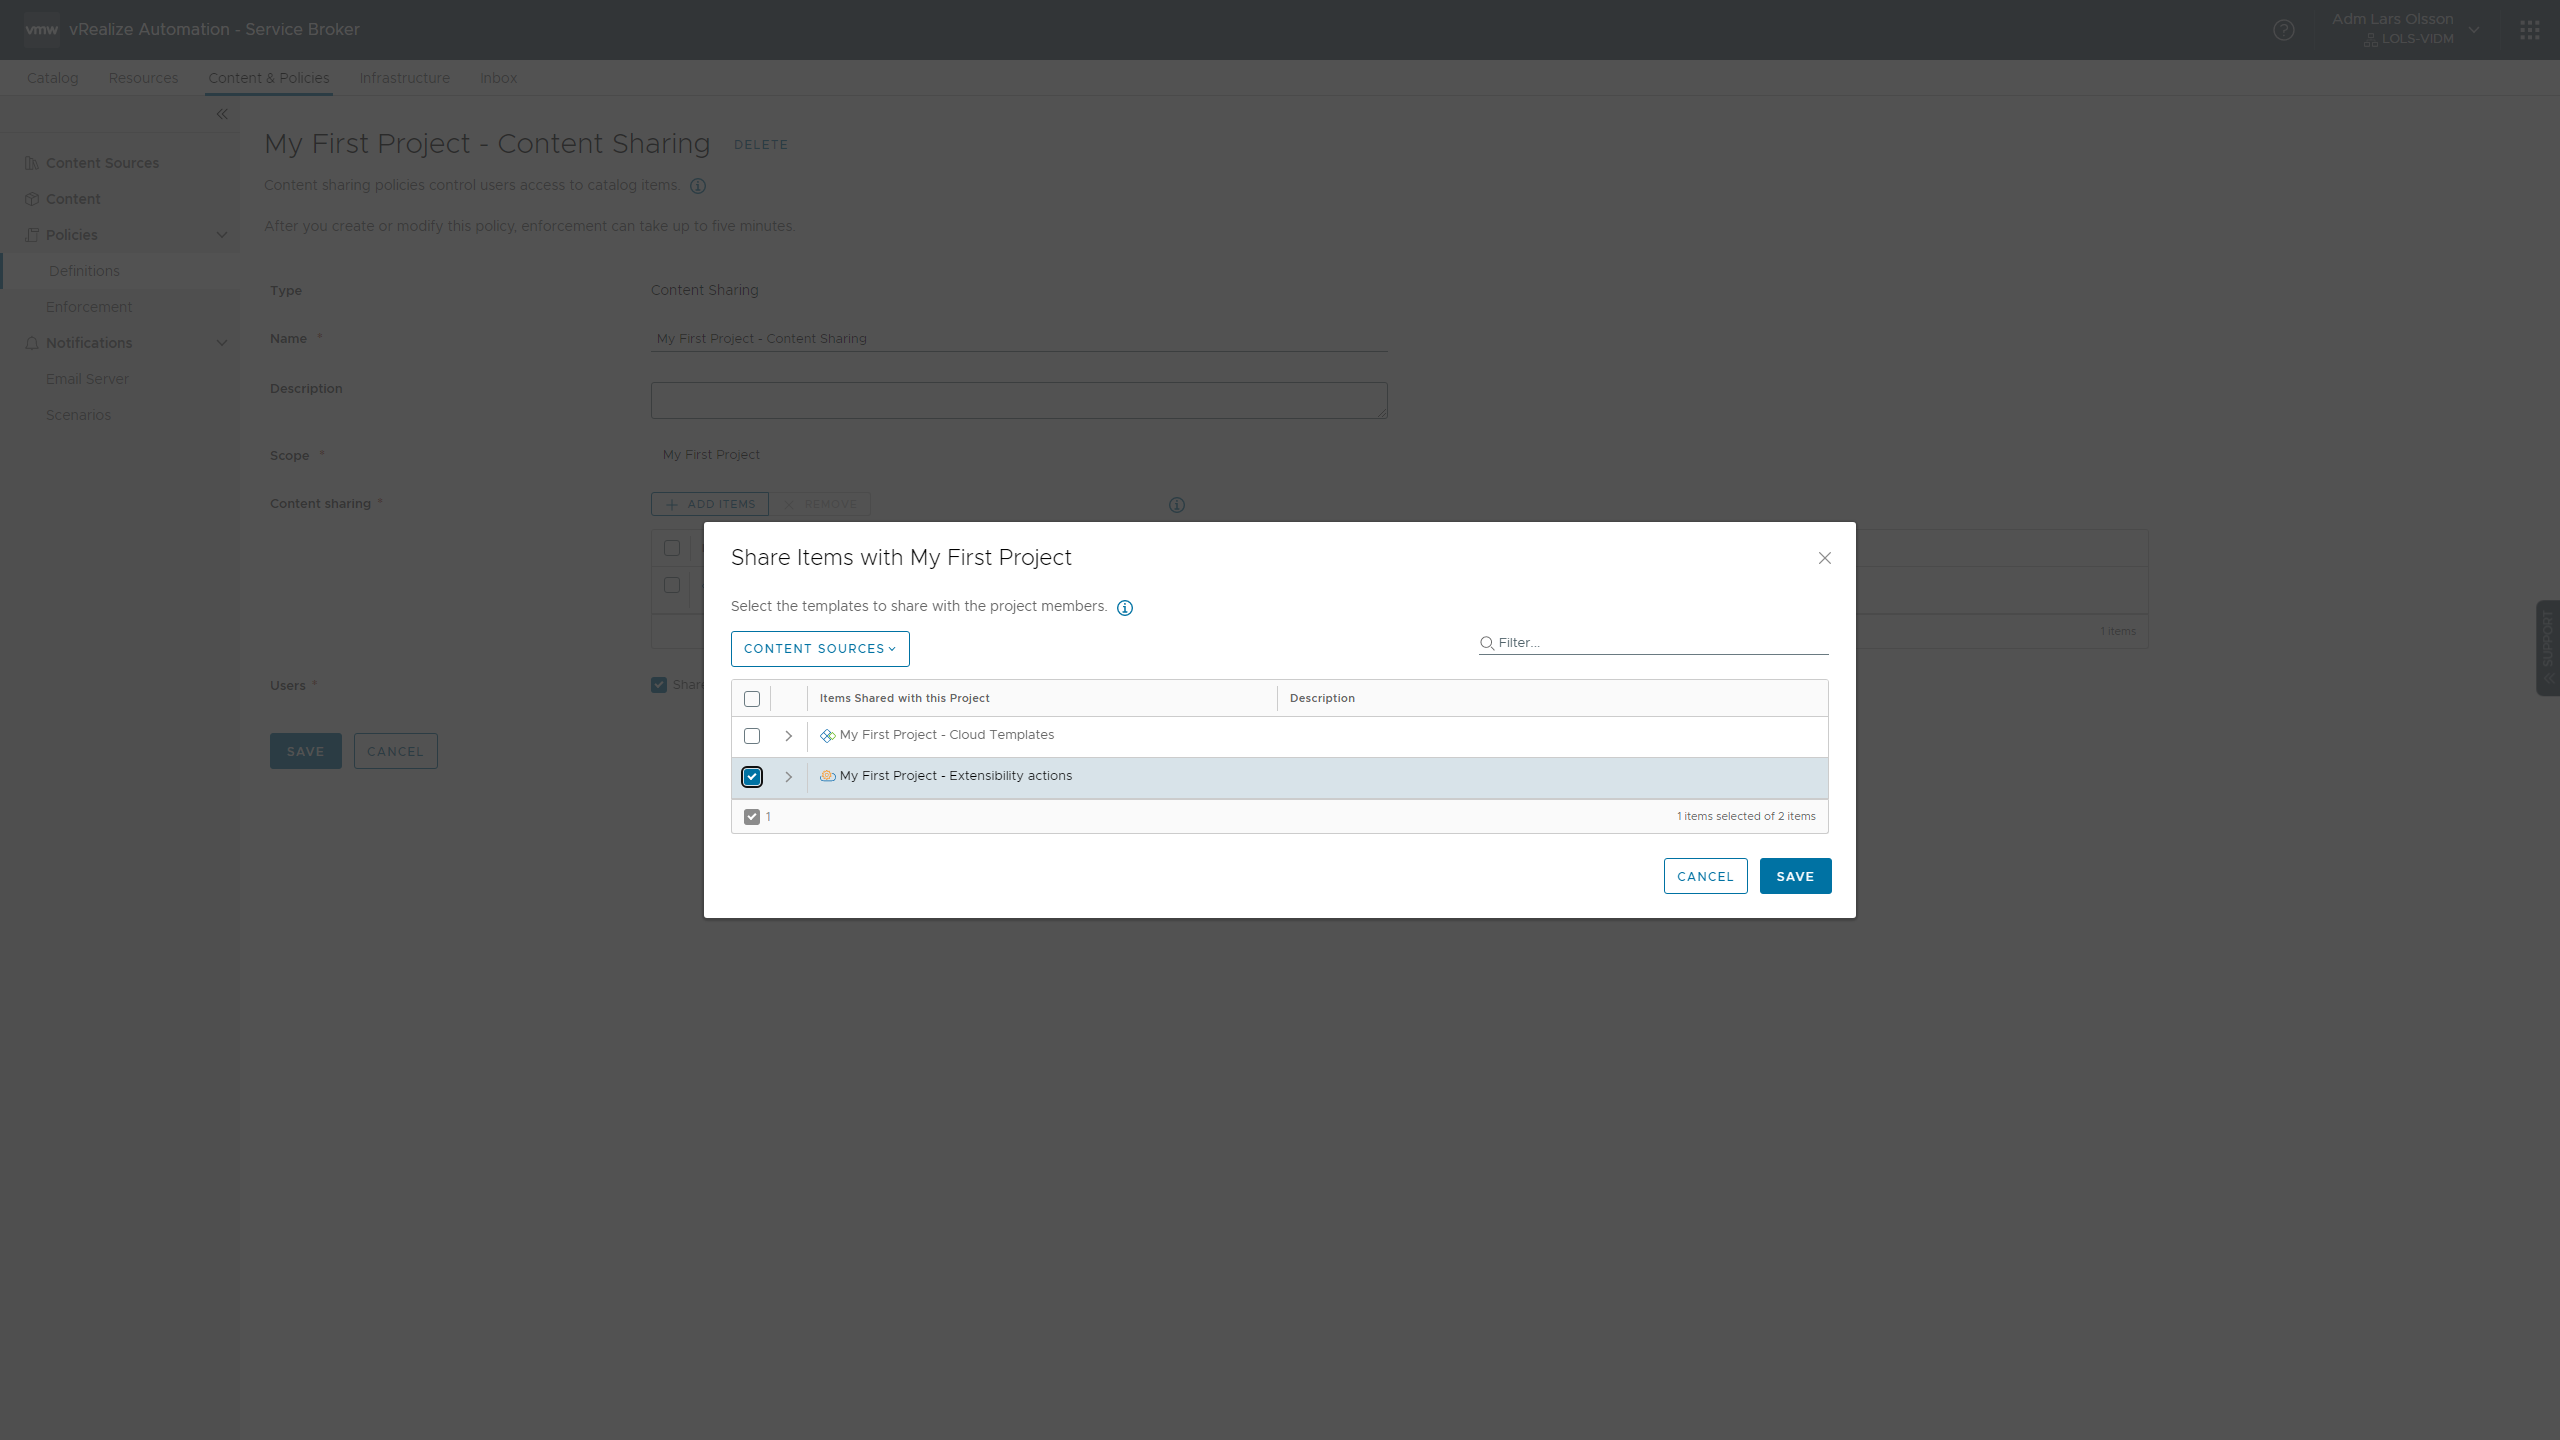Click 'Items Shared with this Project' column header
2560x1440 pixels.
point(905,699)
